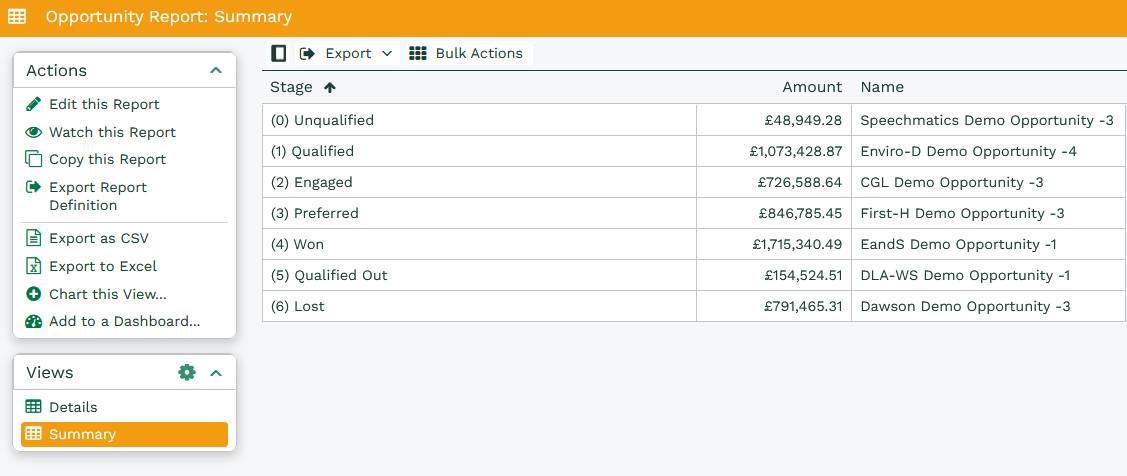Click the pencil icon for Edit this Report
Screen dimensions: 1127x476
[33, 104]
